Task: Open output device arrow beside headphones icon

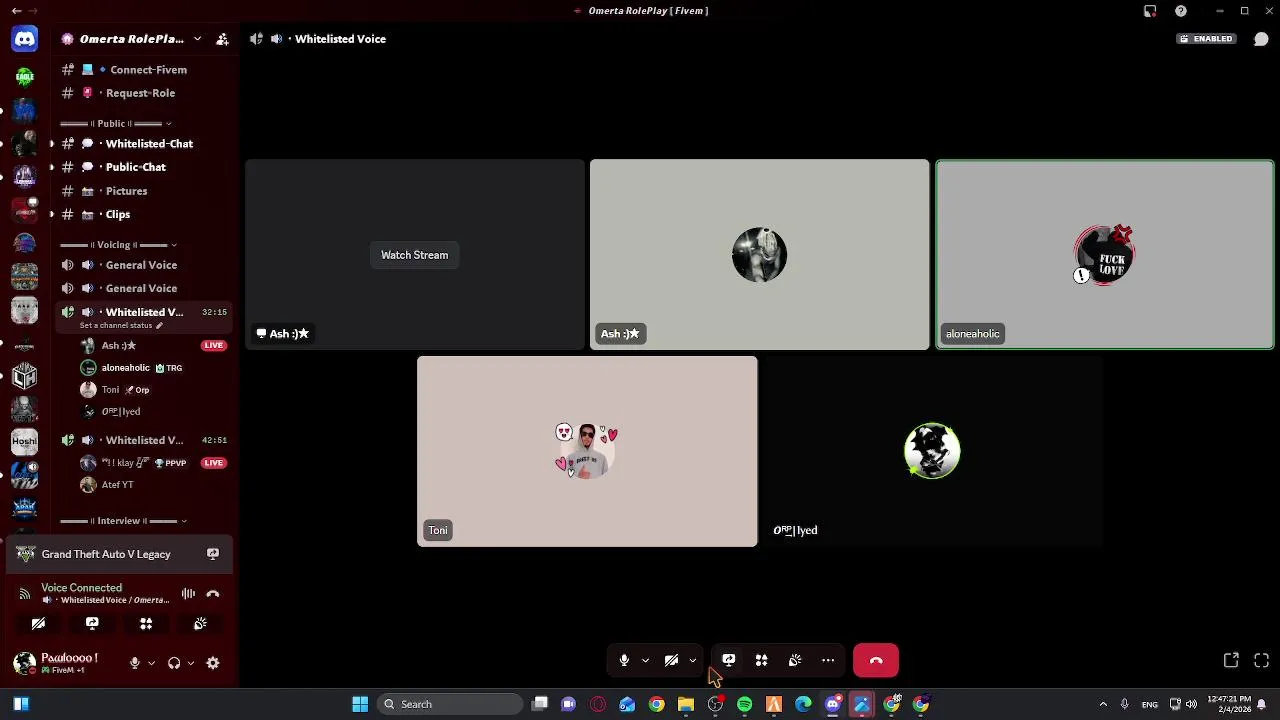Action: click(x=190, y=663)
